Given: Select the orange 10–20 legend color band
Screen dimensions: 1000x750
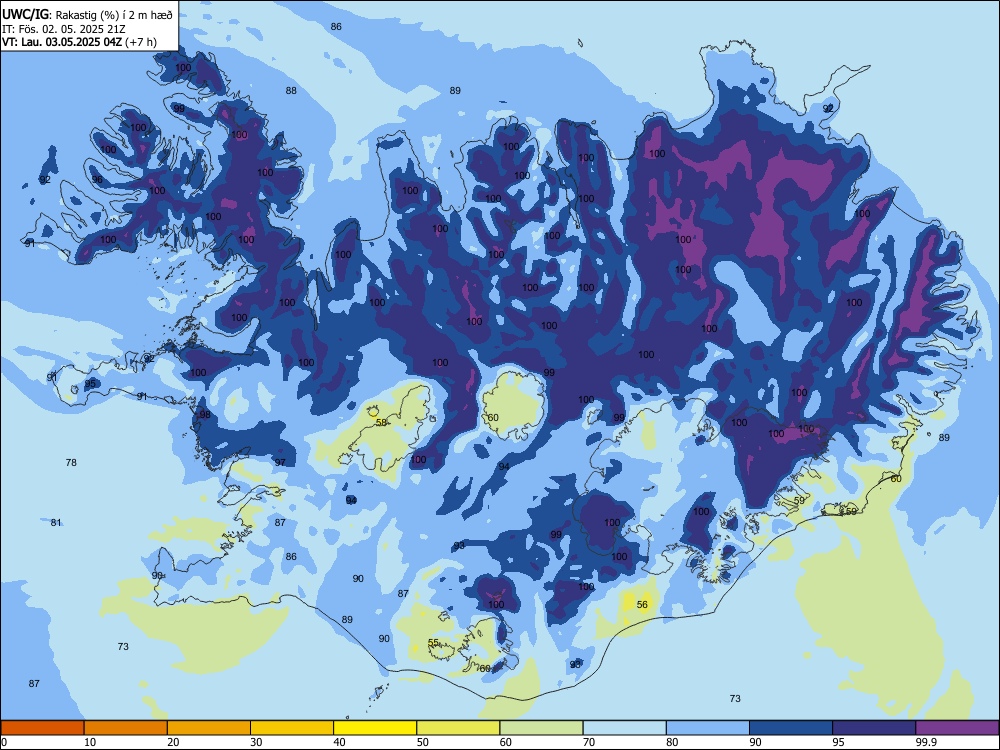Looking at the screenshot, I should click(126, 728).
